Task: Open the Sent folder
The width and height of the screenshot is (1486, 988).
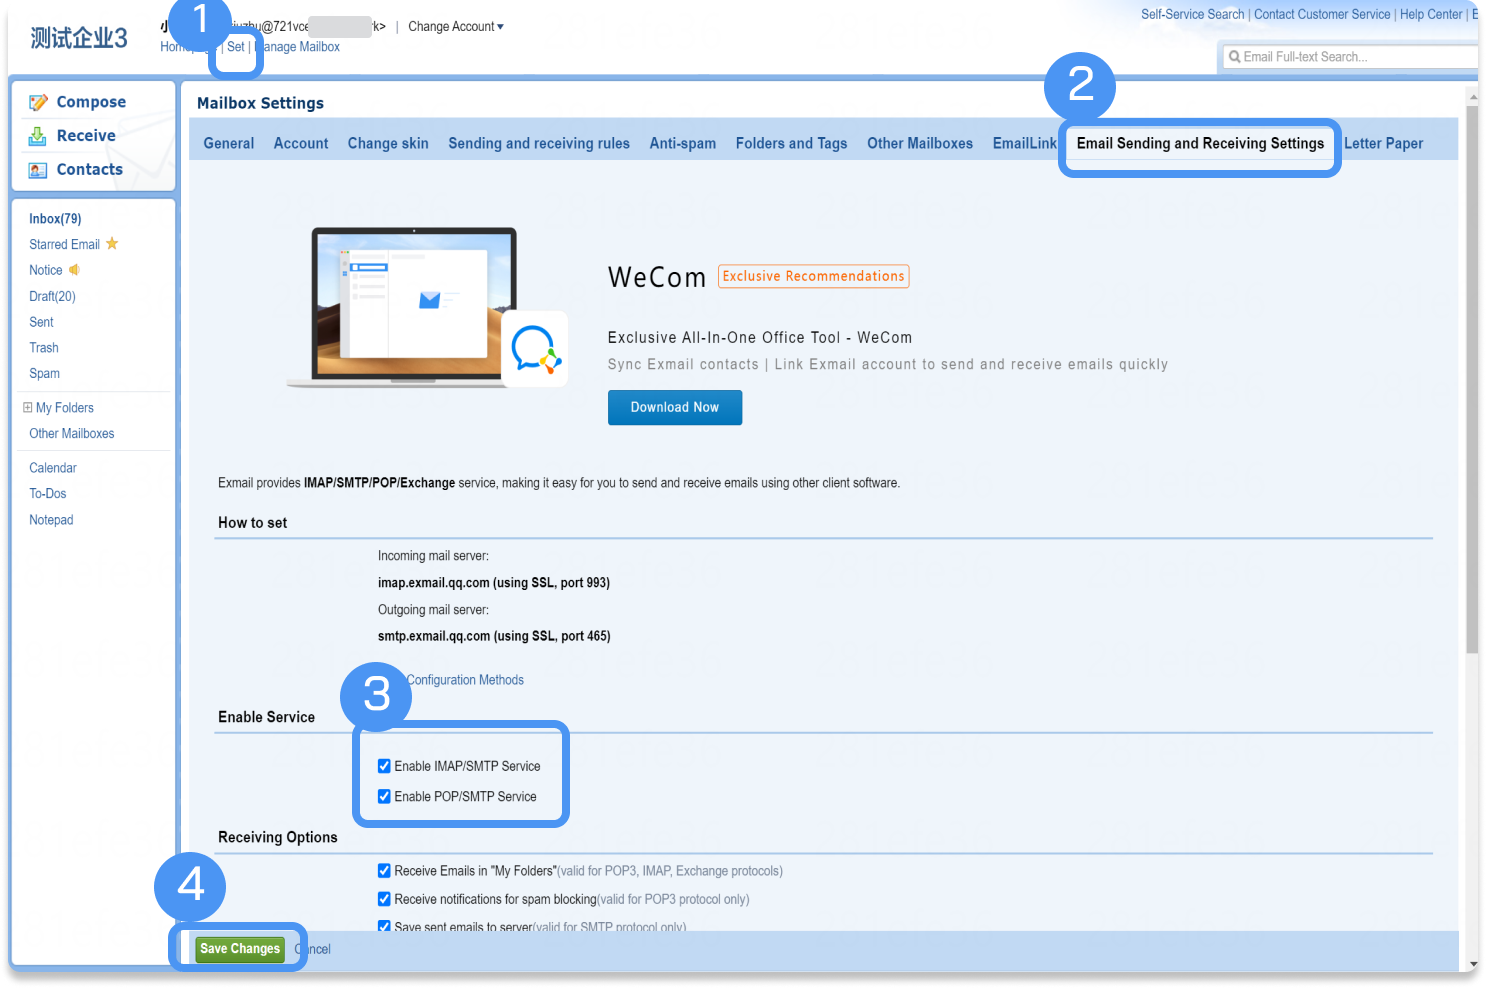Action: pyautogui.click(x=42, y=322)
